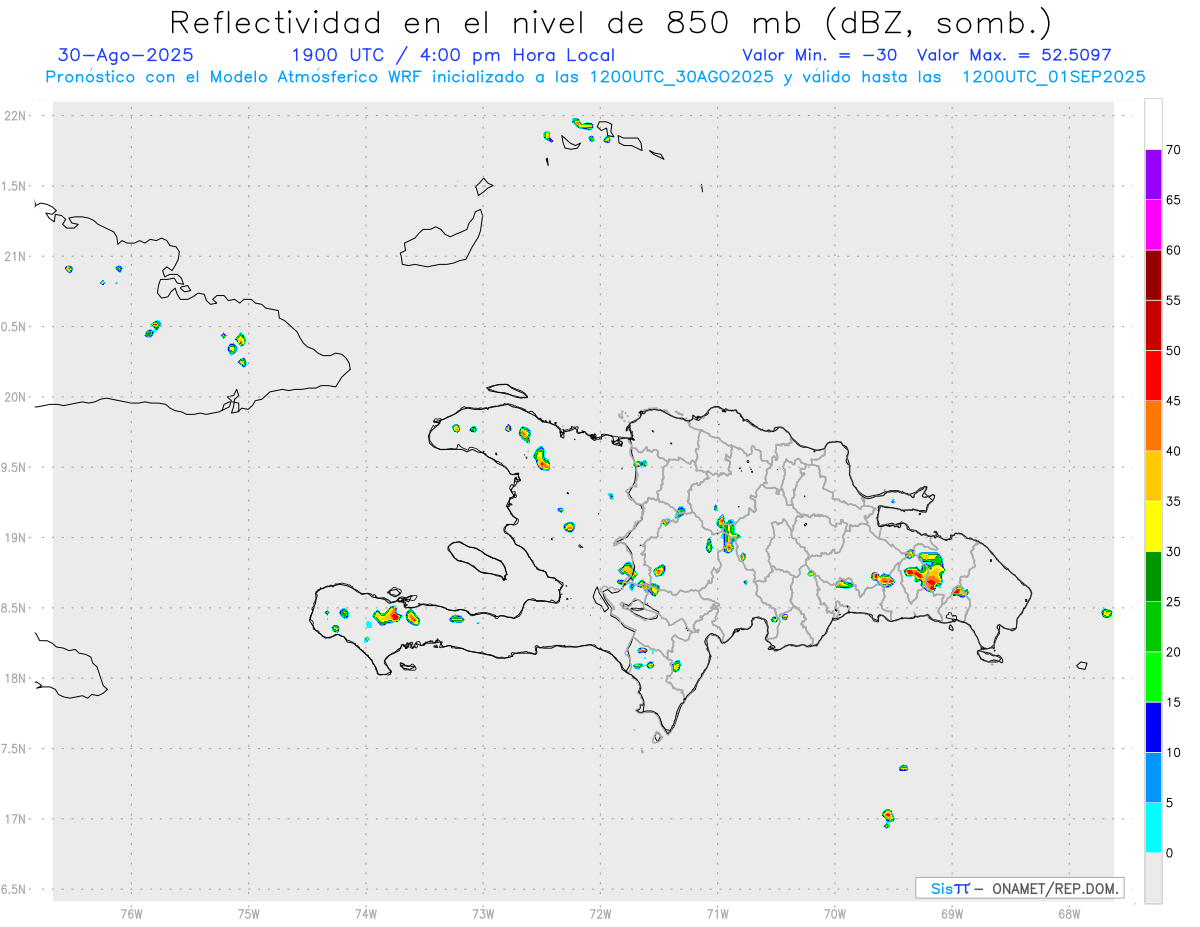Pick the bright red 45–50 dBZ swatch

tap(1153, 376)
